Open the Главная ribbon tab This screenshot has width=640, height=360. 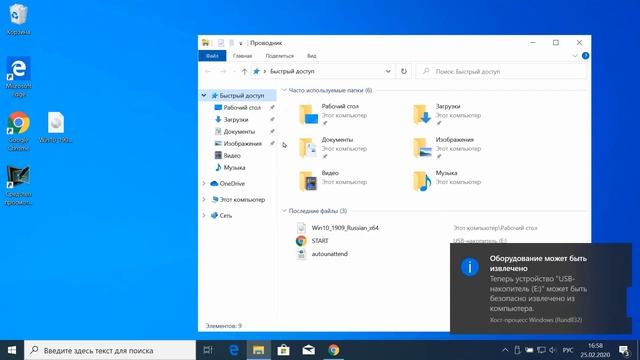tap(242, 56)
